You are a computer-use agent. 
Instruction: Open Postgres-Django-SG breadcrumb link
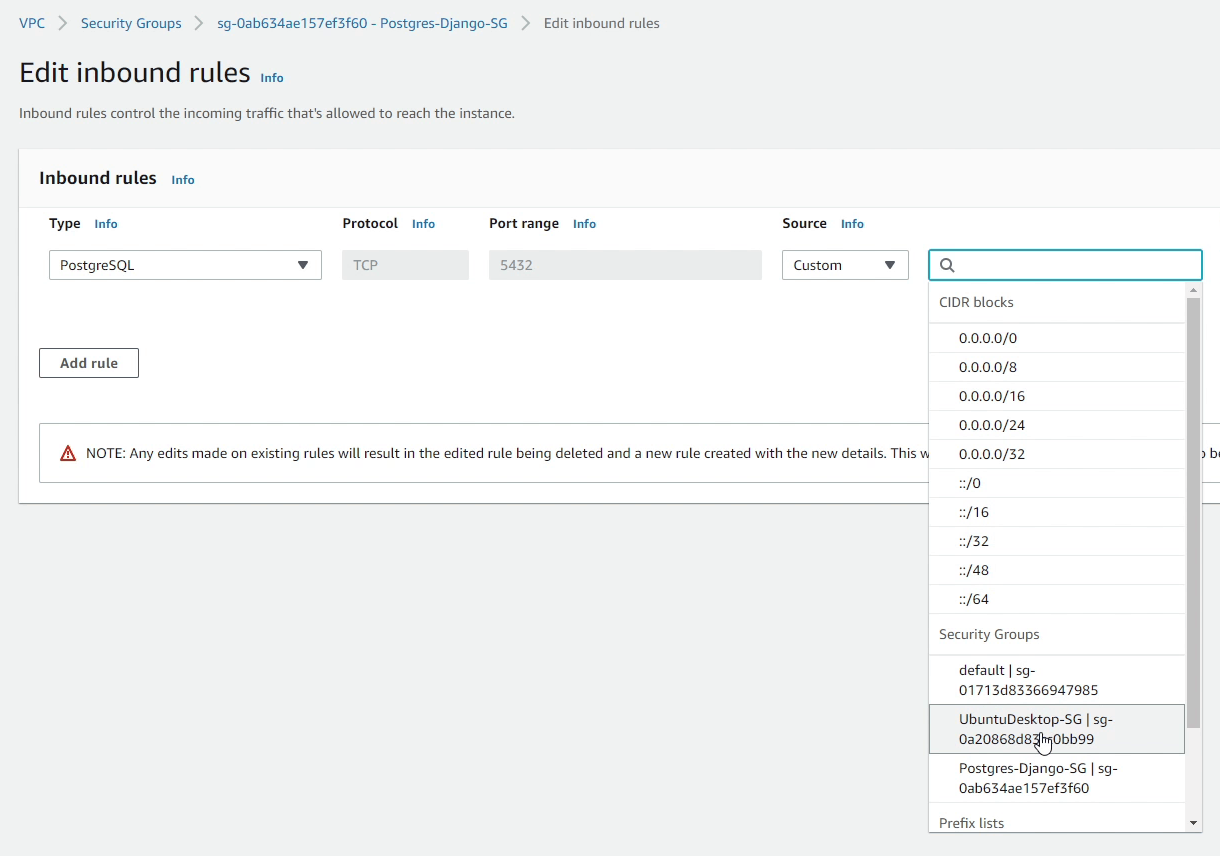(362, 23)
